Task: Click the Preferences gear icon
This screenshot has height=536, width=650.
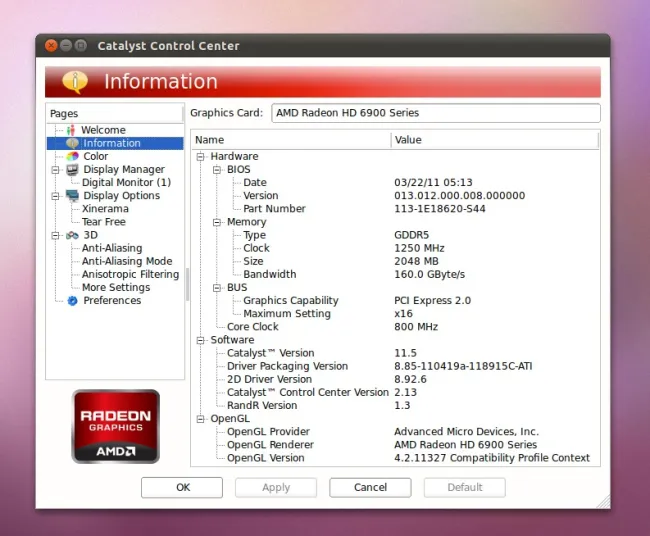Action: point(72,301)
